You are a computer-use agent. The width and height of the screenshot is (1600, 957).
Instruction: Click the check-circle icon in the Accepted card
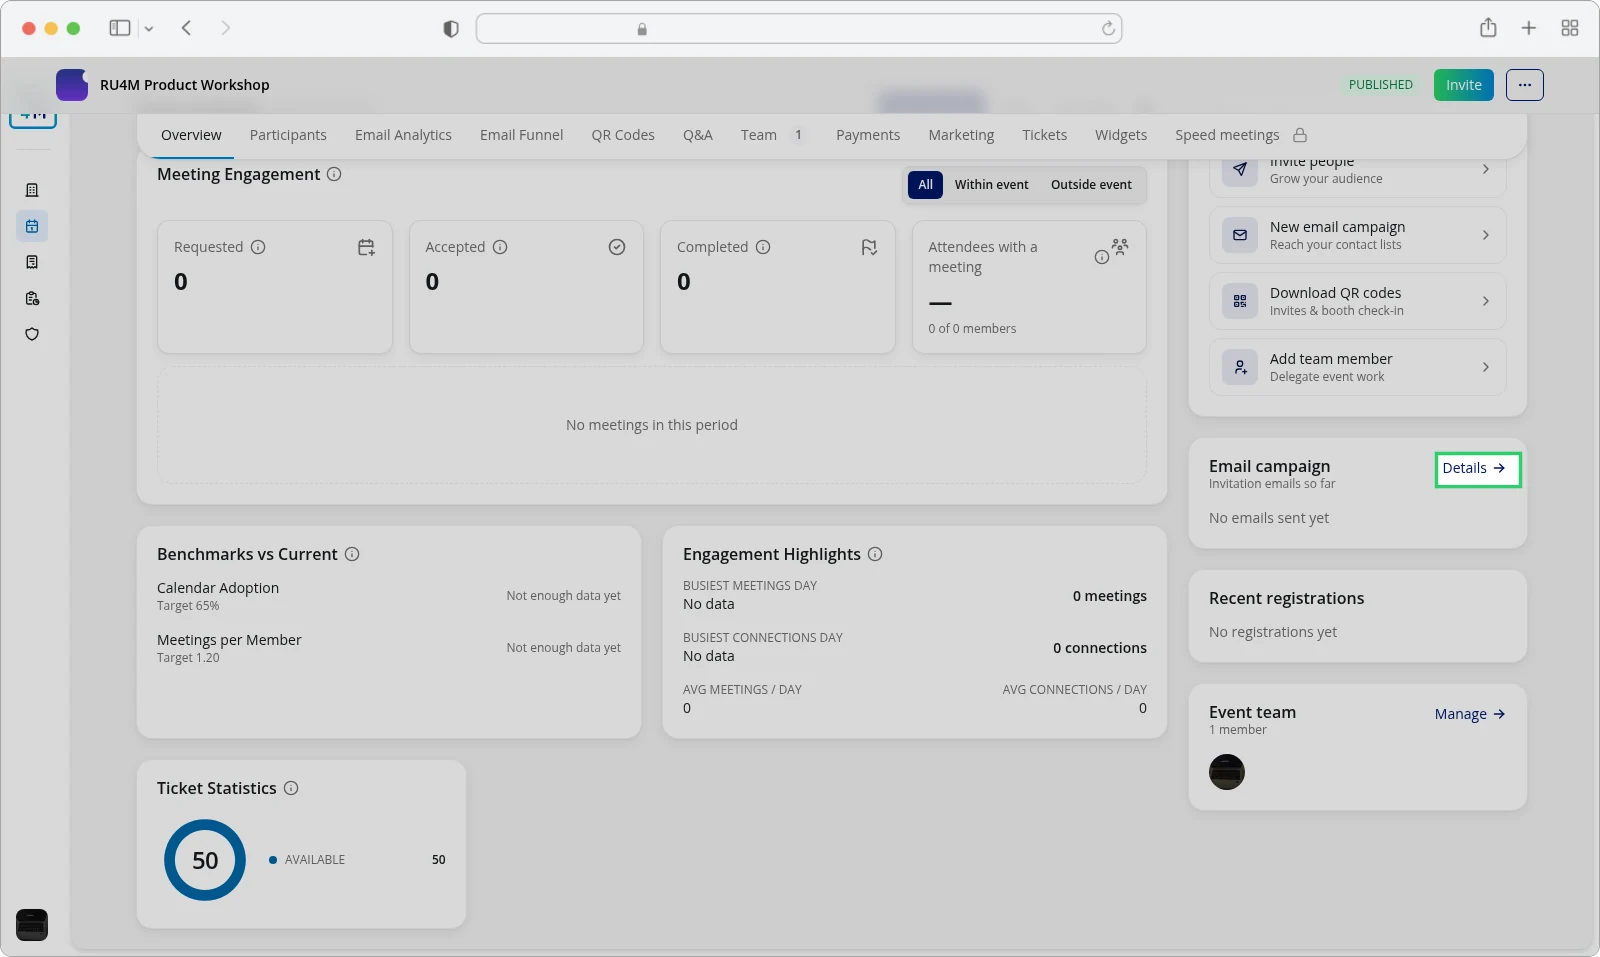(x=617, y=247)
